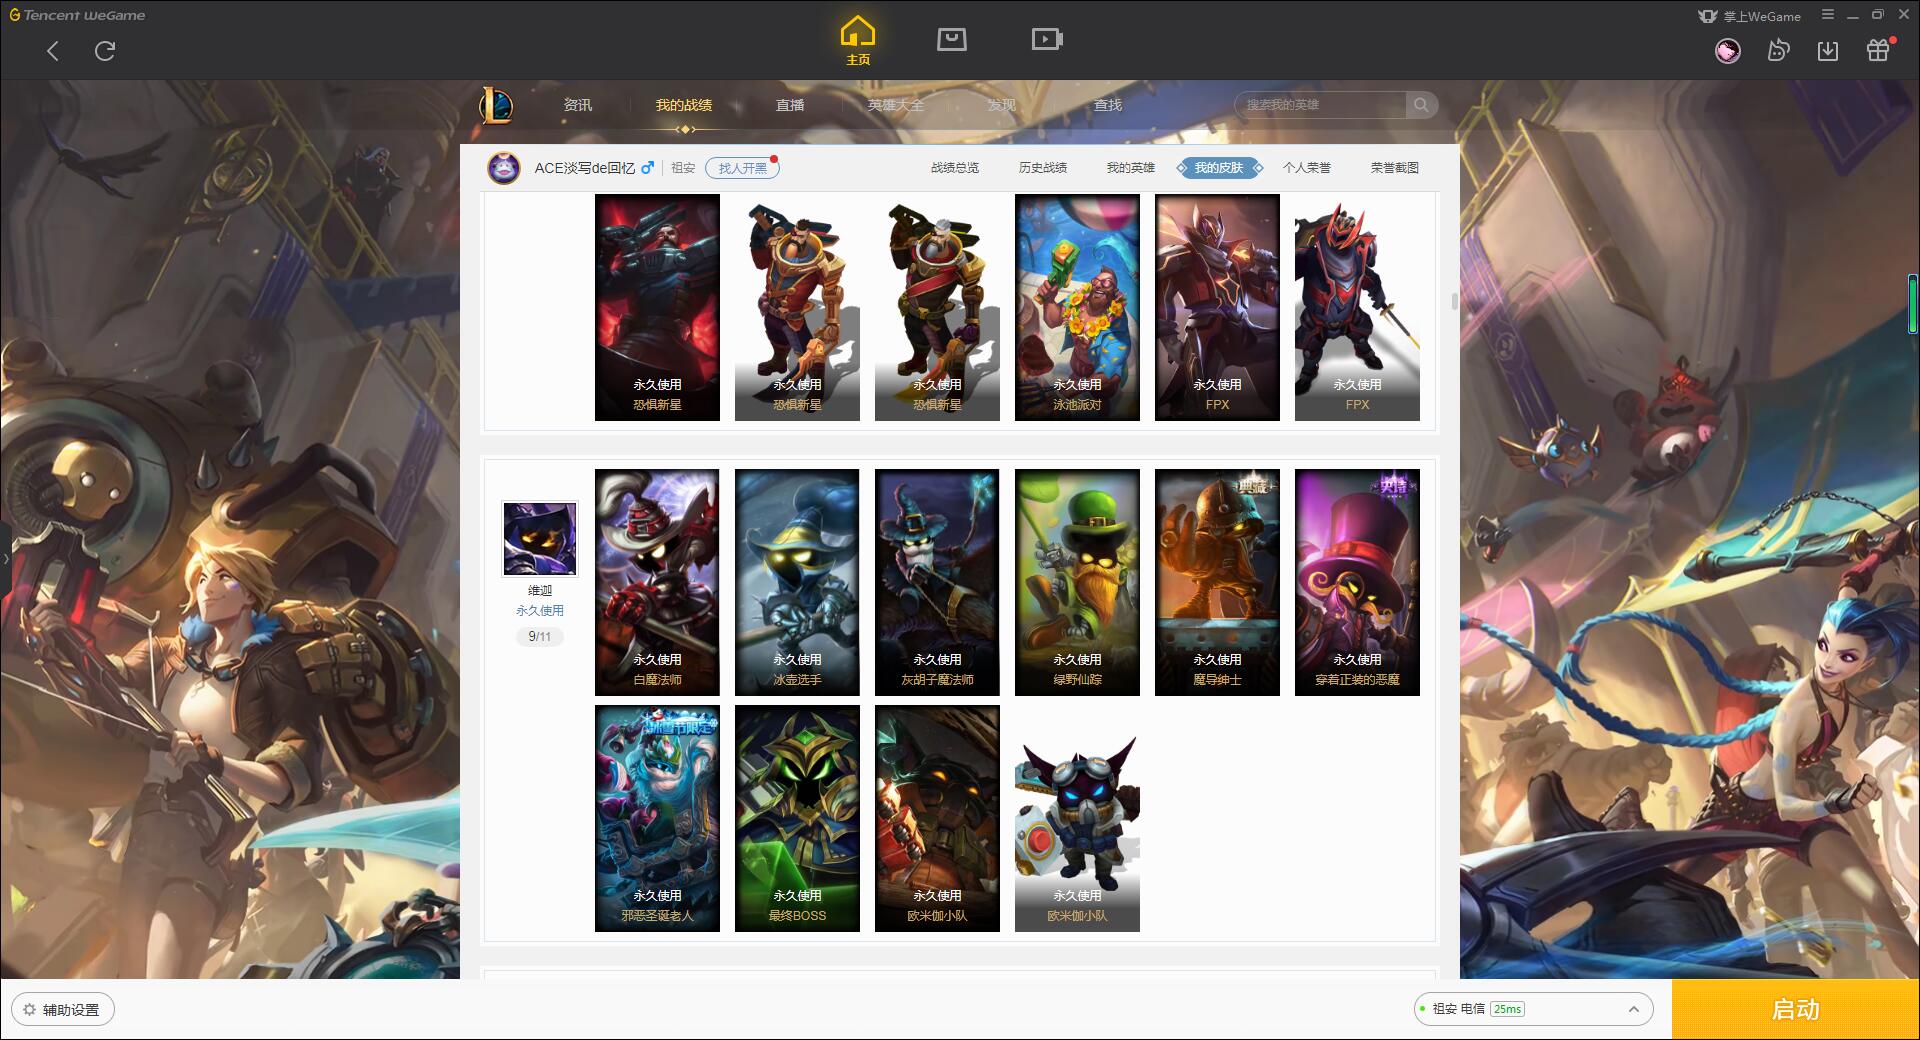Select the 冰壶选手 skin card
The height and width of the screenshot is (1040, 1920).
[797, 582]
